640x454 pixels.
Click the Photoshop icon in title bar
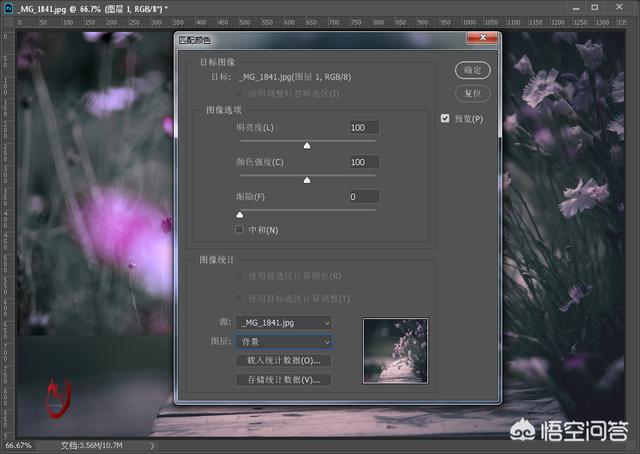(8, 9)
